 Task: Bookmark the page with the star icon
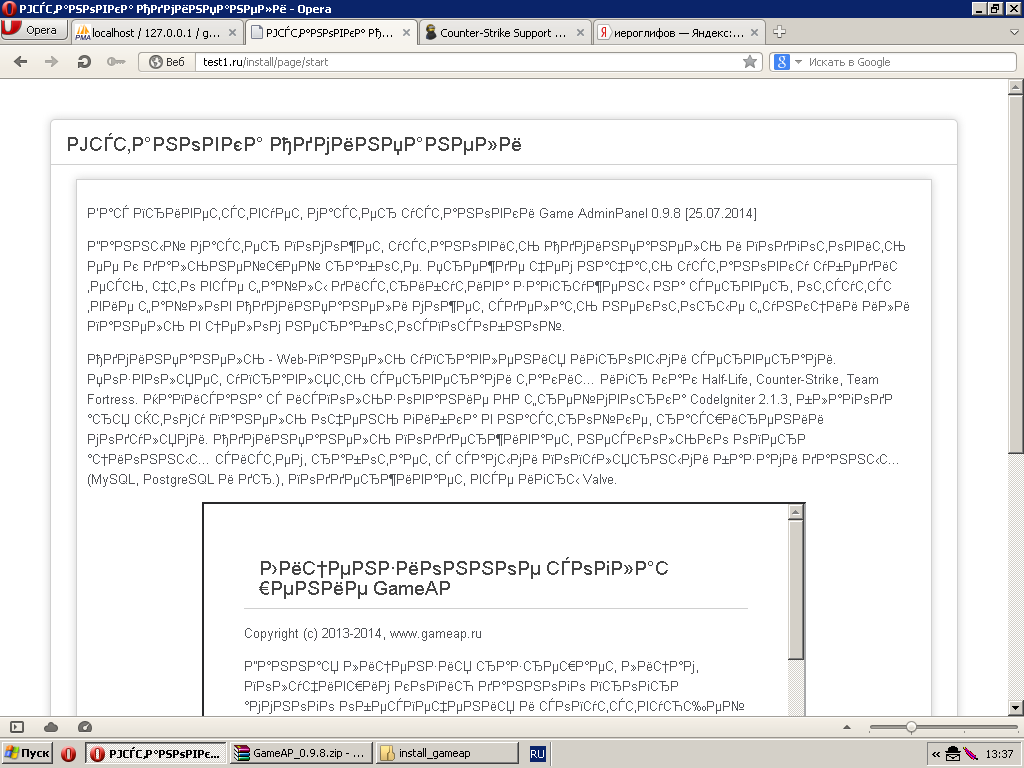pyautogui.click(x=750, y=62)
